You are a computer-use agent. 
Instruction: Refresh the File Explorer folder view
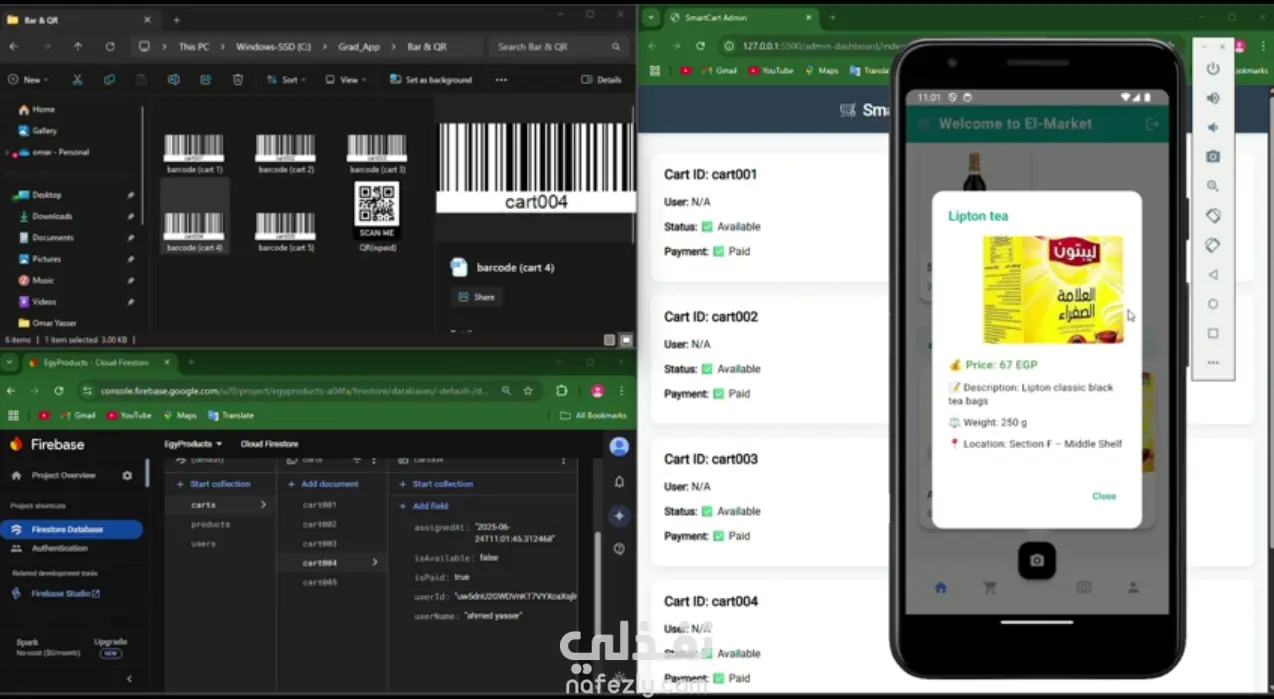pos(109,47)
